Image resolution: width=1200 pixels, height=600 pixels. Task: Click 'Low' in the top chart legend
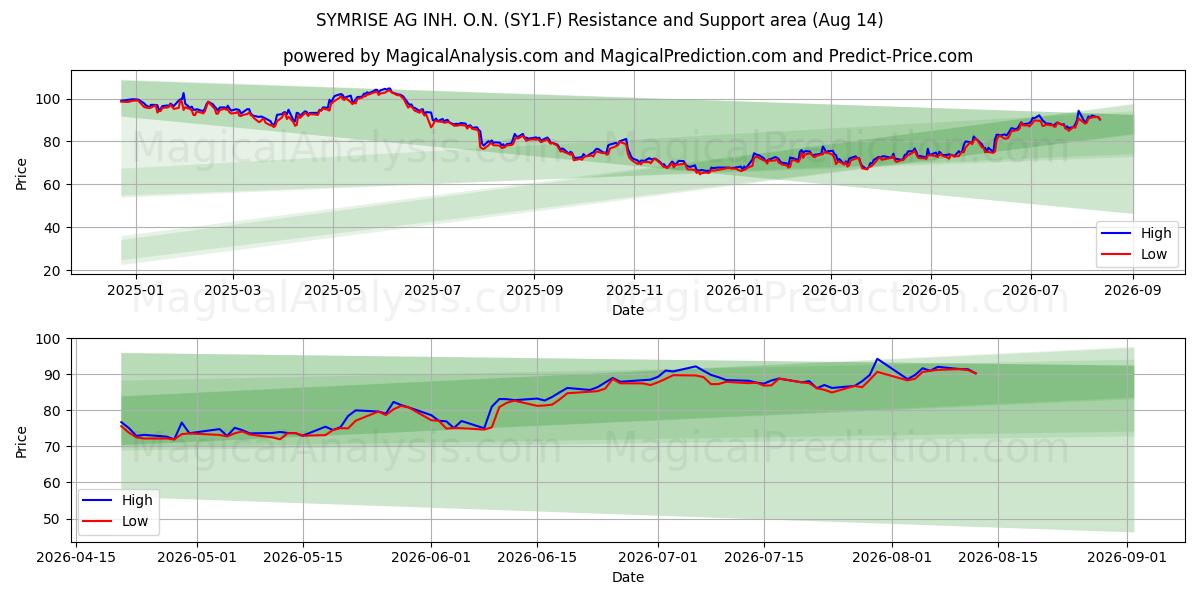(x=1154, y=254)
